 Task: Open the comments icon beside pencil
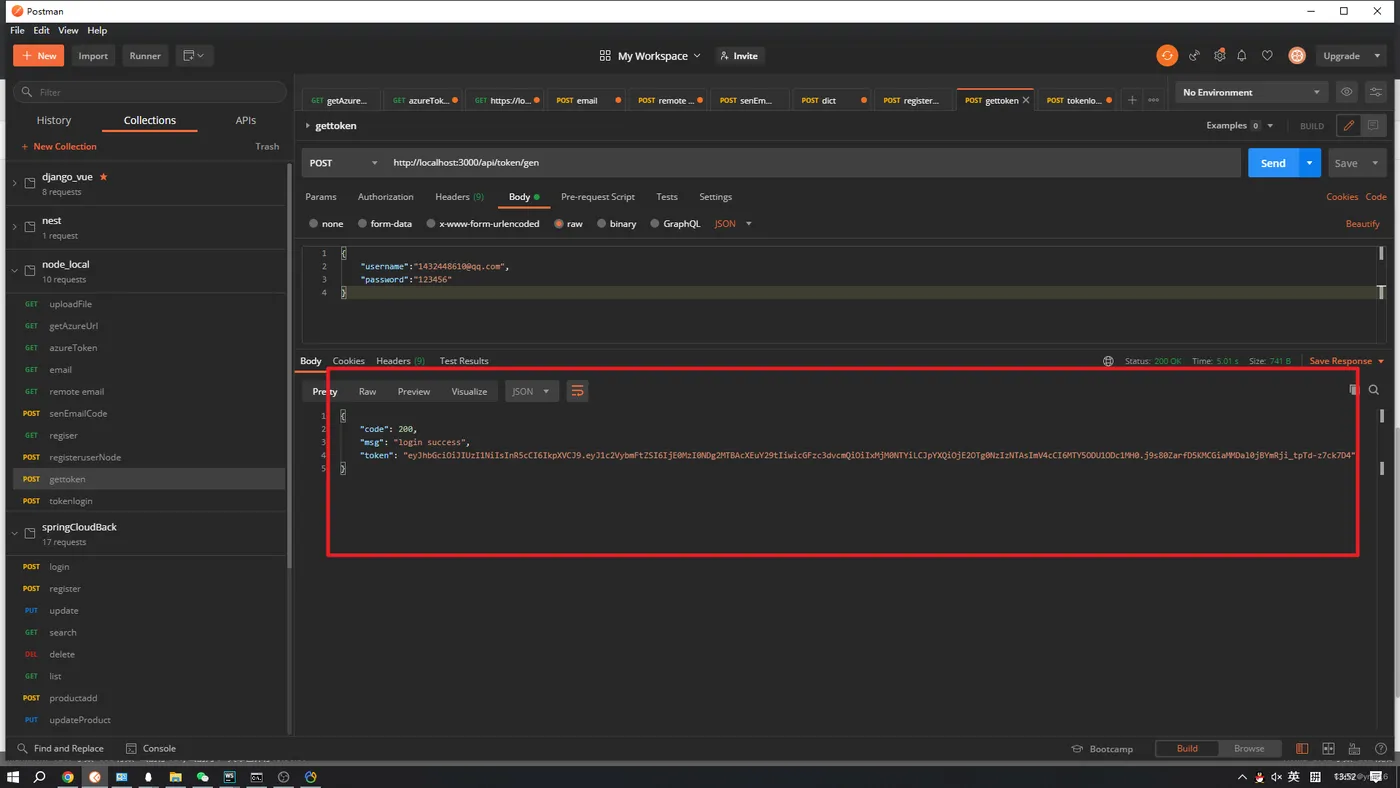click(x=1373, y=126)
